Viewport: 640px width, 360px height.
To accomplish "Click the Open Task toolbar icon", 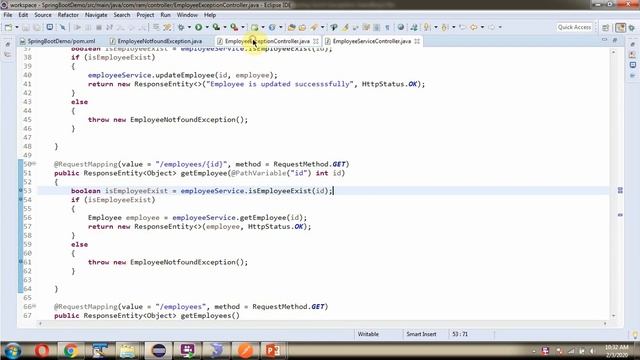I will (x=302, y=27).
